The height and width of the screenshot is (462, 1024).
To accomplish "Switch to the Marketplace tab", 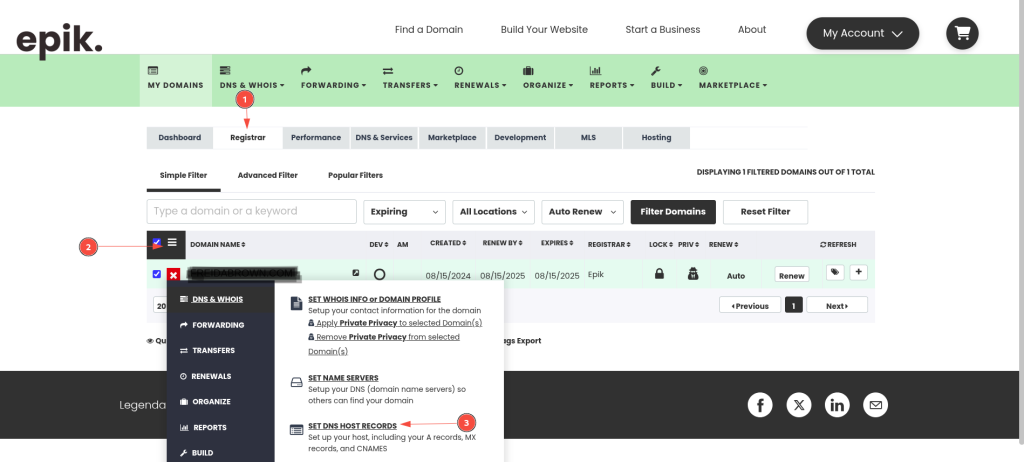I will [452, 138].
